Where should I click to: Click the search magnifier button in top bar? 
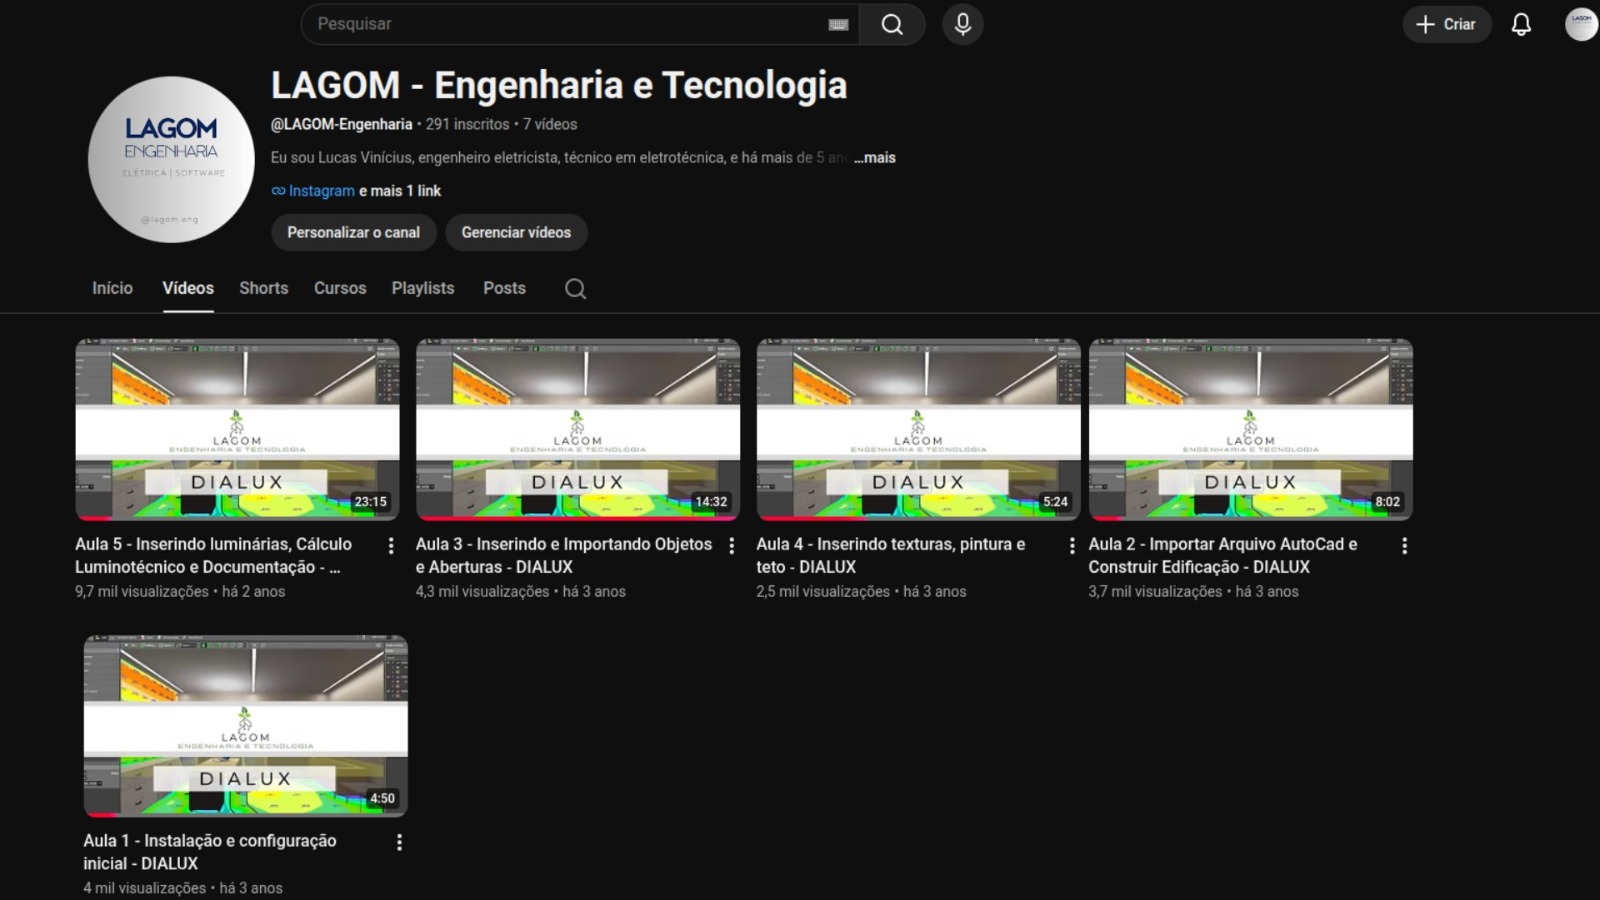(892, 24)
